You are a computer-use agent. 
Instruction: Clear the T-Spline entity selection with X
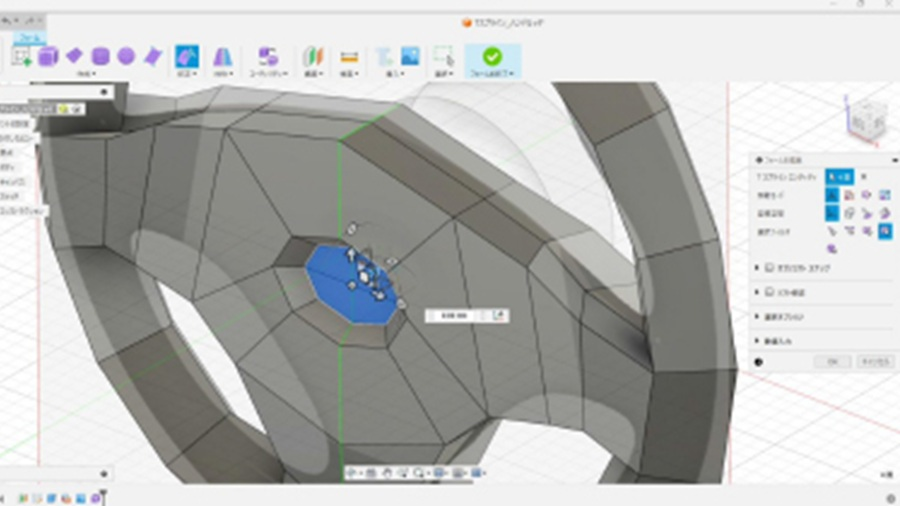[x=864, y=177]
